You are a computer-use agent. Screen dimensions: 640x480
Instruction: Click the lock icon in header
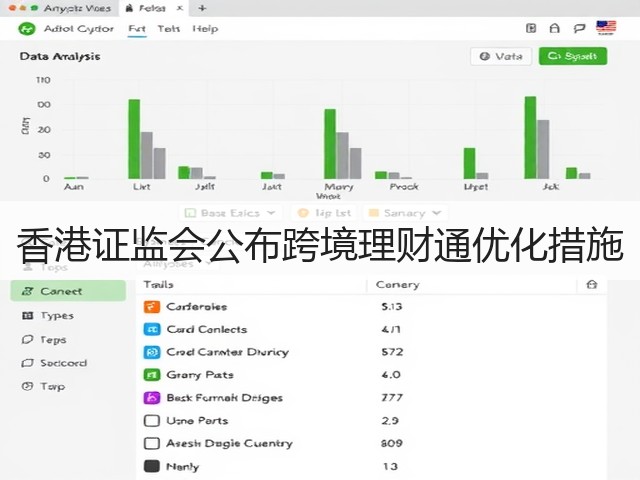pyautogui.click(x=554, y=28)
